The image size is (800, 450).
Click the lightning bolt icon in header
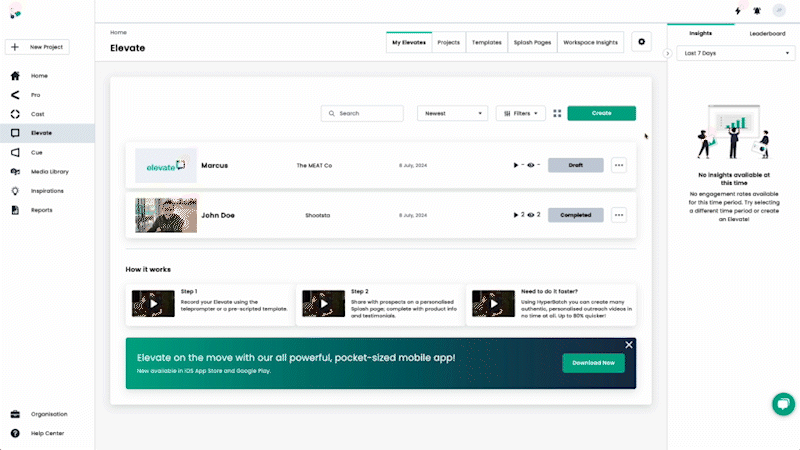click(x=738, y=11)
